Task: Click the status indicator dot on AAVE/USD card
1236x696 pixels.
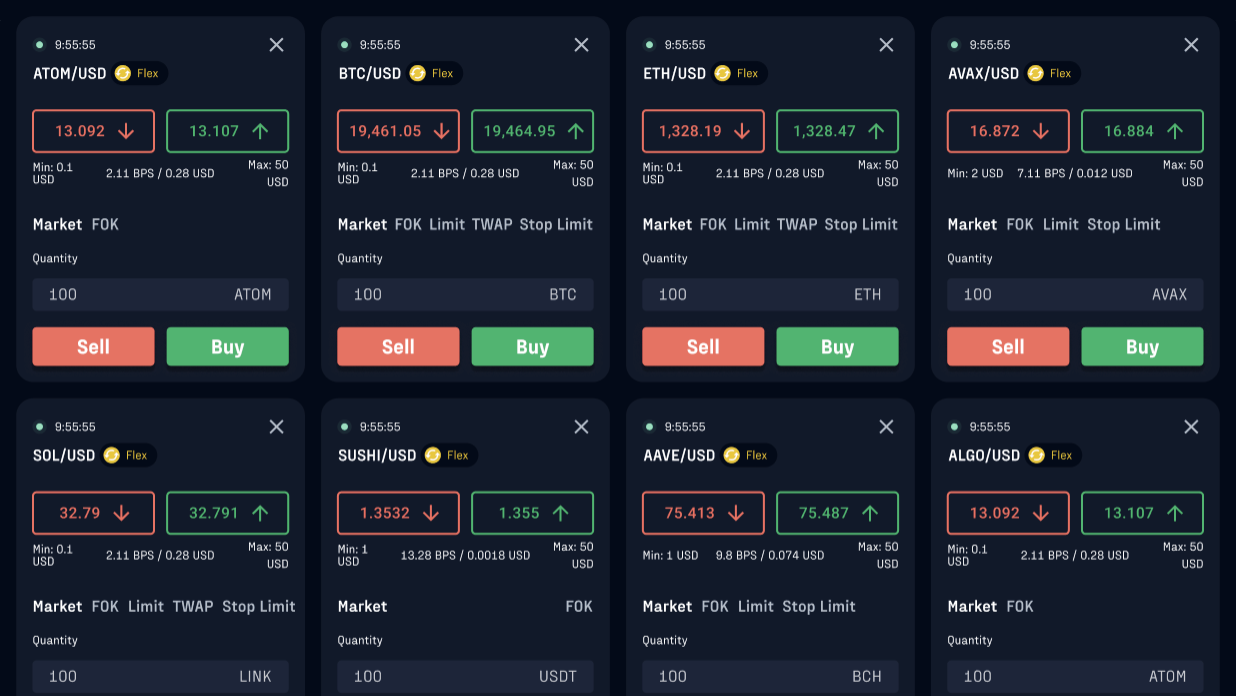Action: (649, 426)
